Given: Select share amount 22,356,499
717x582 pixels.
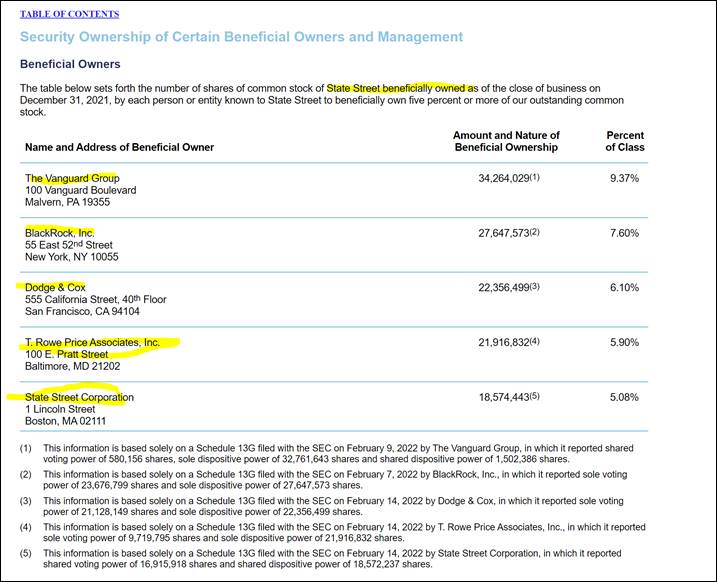Looking at the screenshot, I should click(504, 288).
